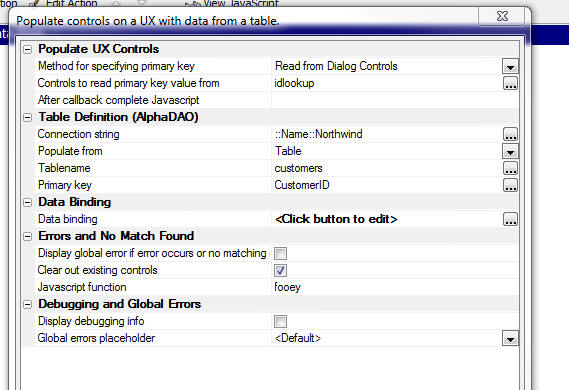Screen dimensions: 569x390
Task: Click the '<Default>' placeholder value
Action: (x=298, y=338)
